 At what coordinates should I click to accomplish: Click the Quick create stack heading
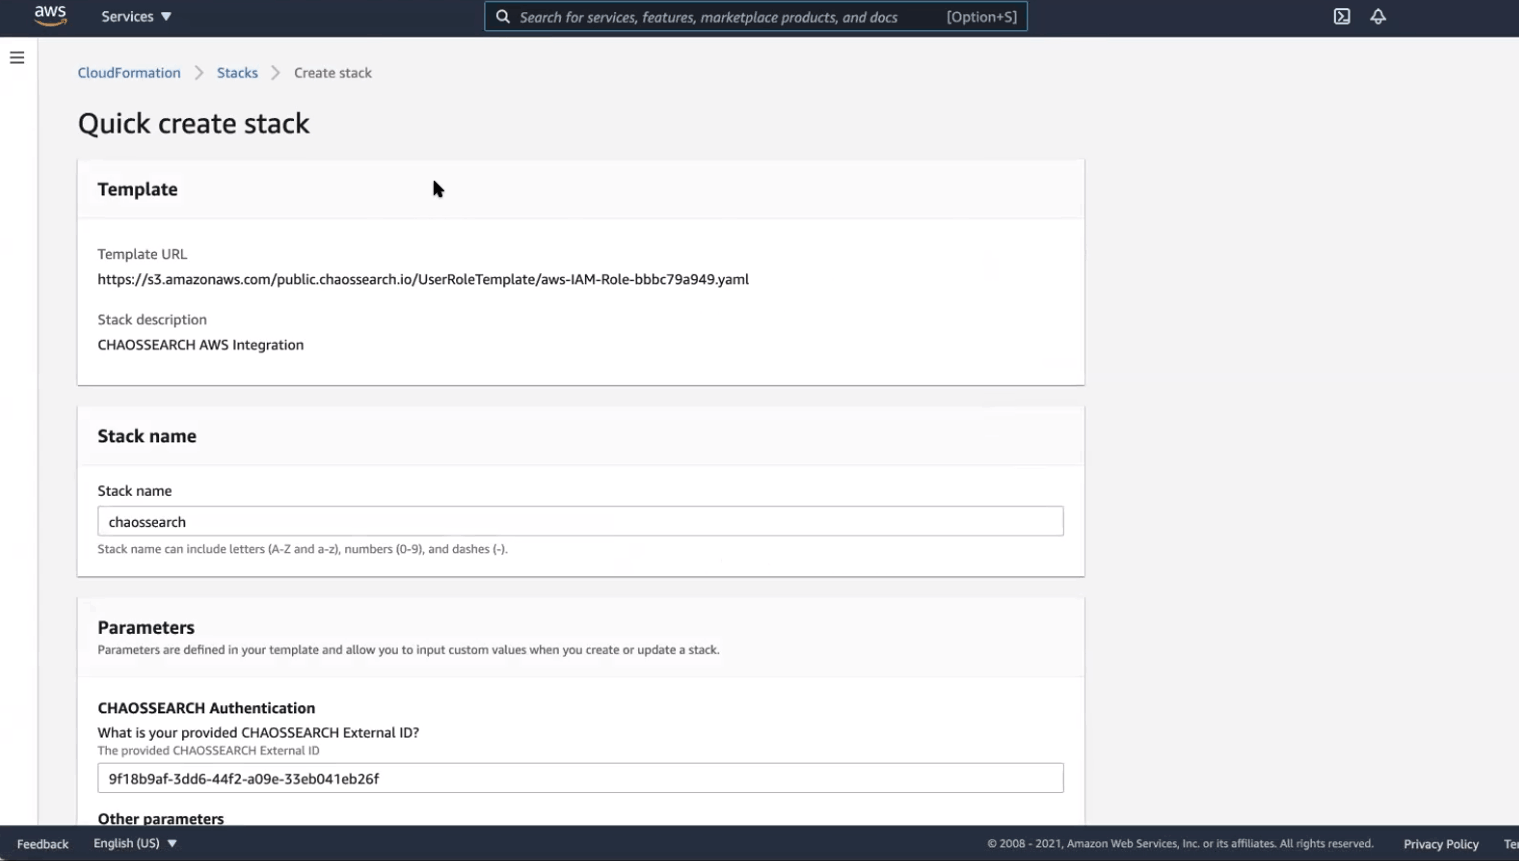[x=194, y=123]
